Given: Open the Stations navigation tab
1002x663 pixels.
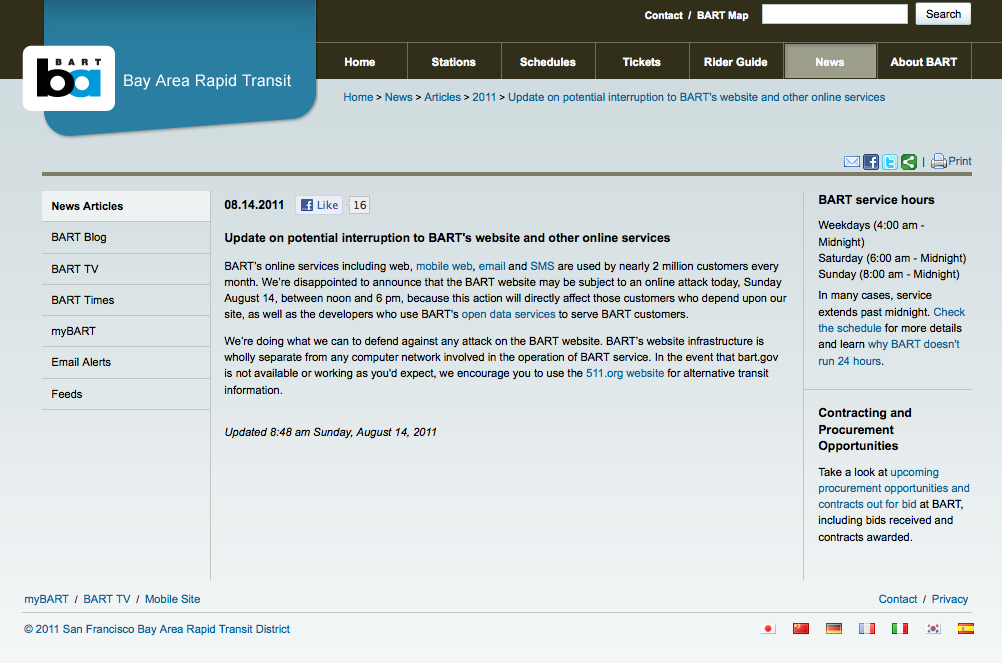Looking at the screenshot, I should (453, 62).
